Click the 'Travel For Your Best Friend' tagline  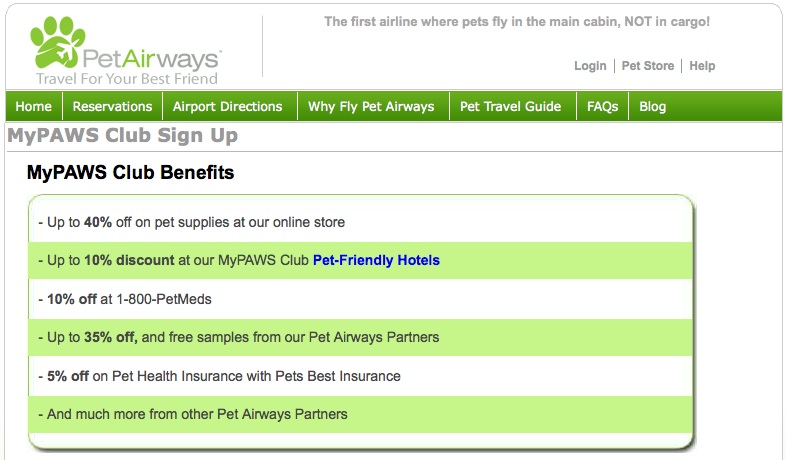pos(127,79)
